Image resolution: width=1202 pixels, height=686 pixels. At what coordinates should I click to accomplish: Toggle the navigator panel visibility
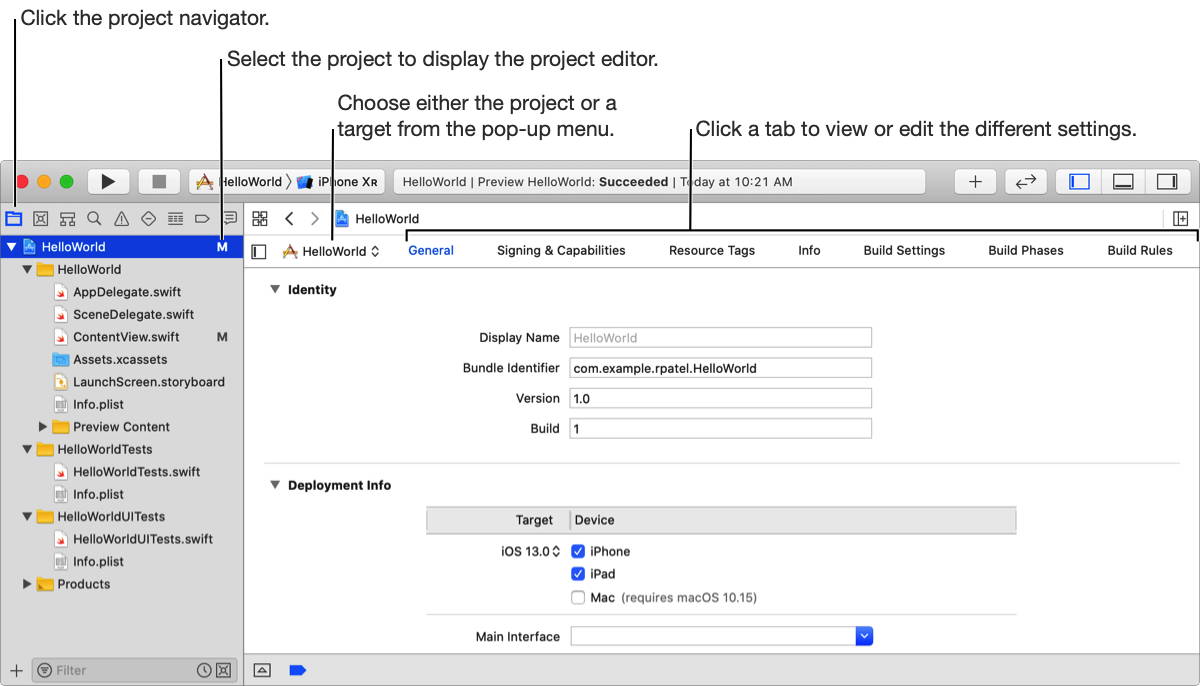click(x=1079, y=181)
